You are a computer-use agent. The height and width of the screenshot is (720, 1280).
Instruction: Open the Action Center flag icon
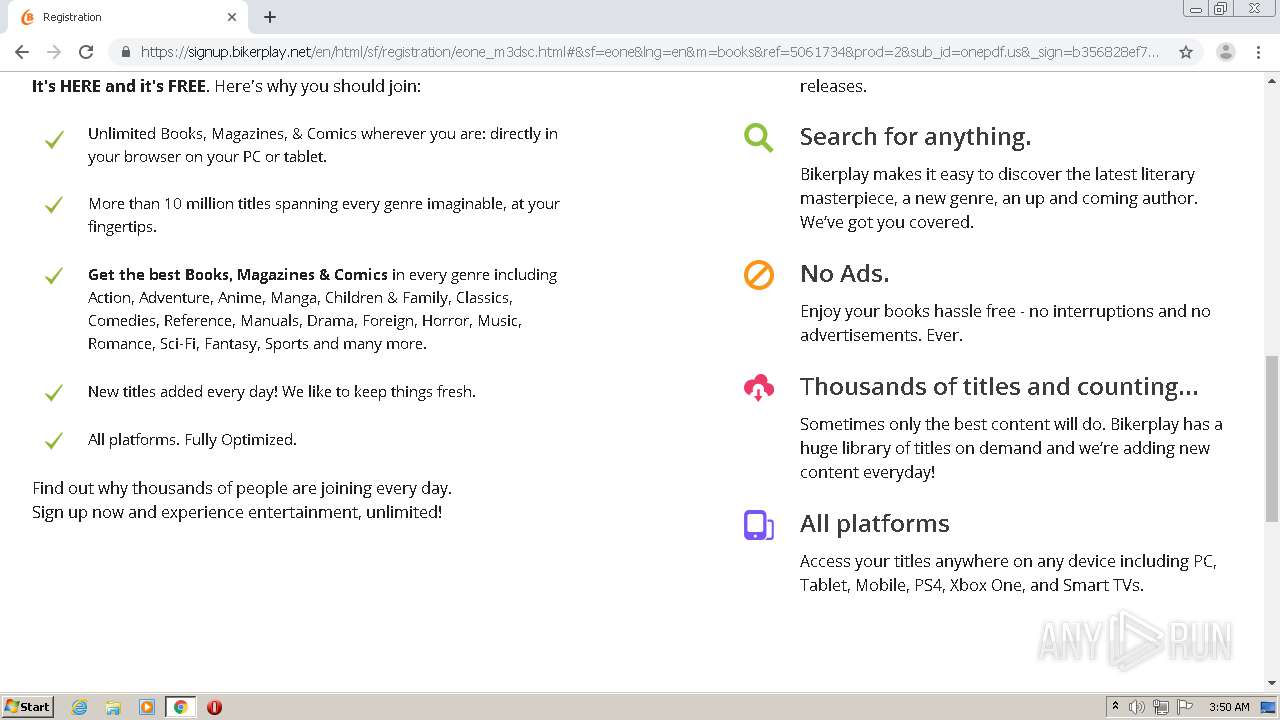click(1185, 707)
